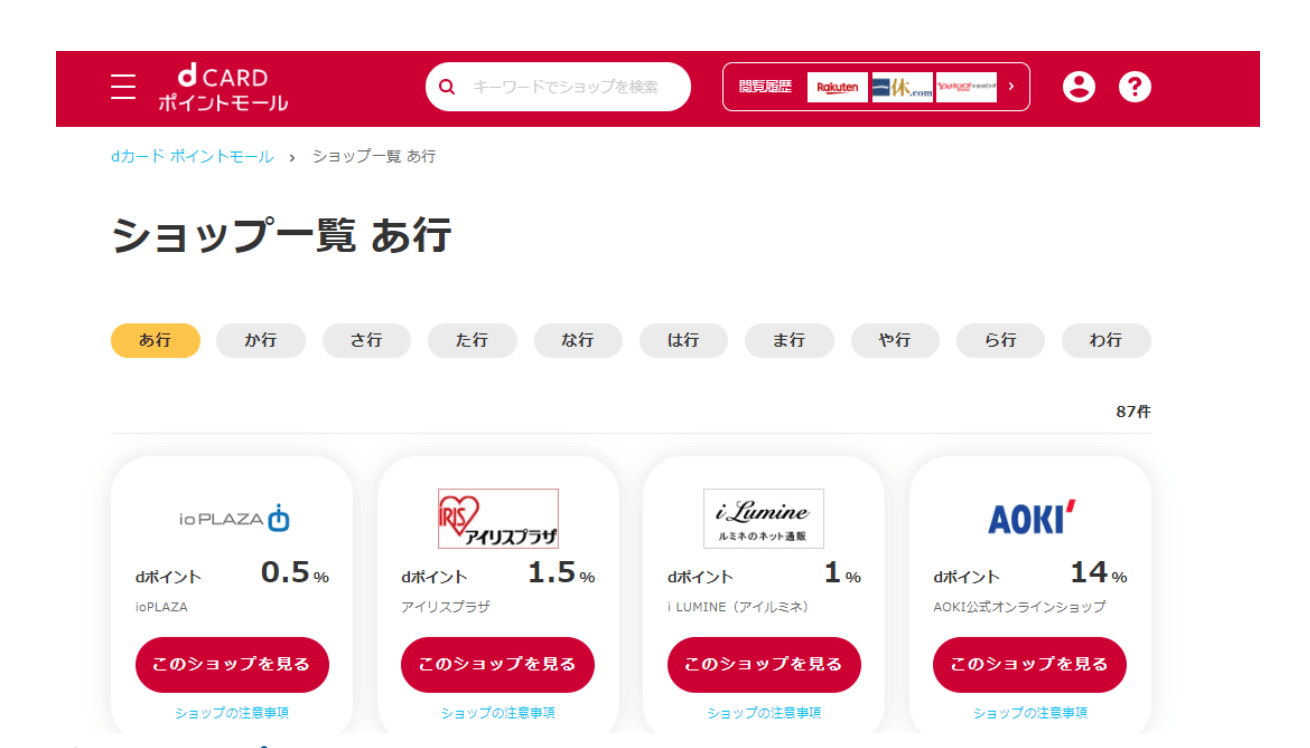Image resolution: width=1310 pixels, height=748 pixels.
Task: Click the d CARD ポイントモール logo
Action: point(222,88)
